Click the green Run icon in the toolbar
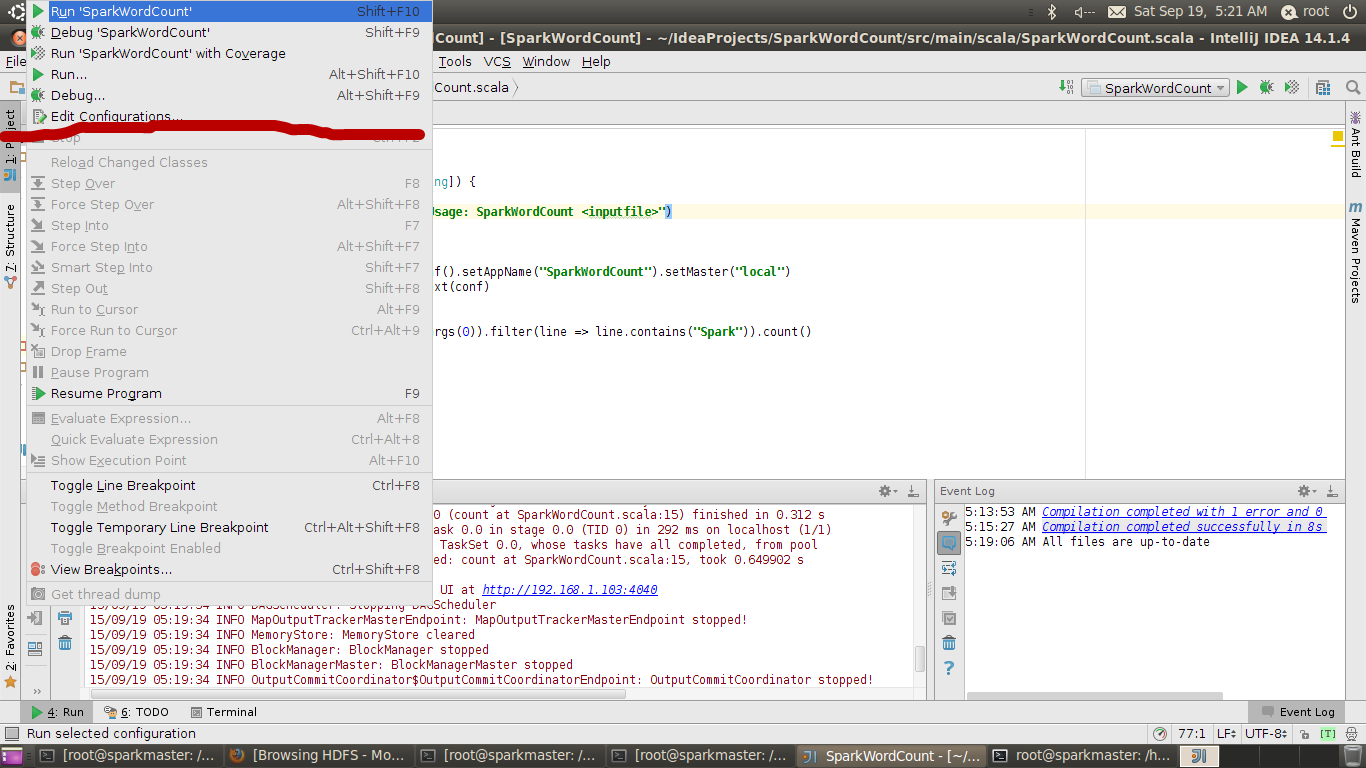 click(1242, 88)
